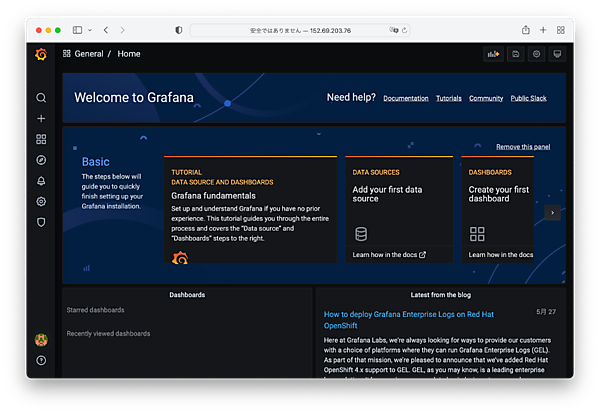Image resolution: width=600 pixels, height=414 pixels.
Task: Open Dashboard settings gear in top toolbar
Action: (x=536, y=54)
